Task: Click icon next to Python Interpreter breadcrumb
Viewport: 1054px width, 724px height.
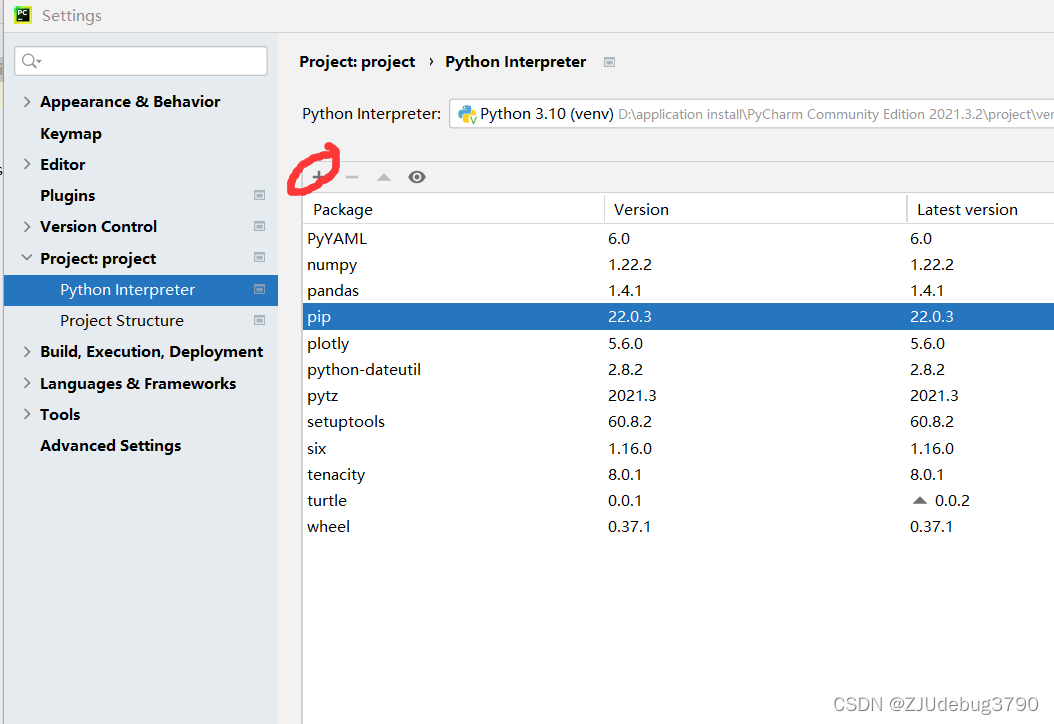Action: pos(610,62)
